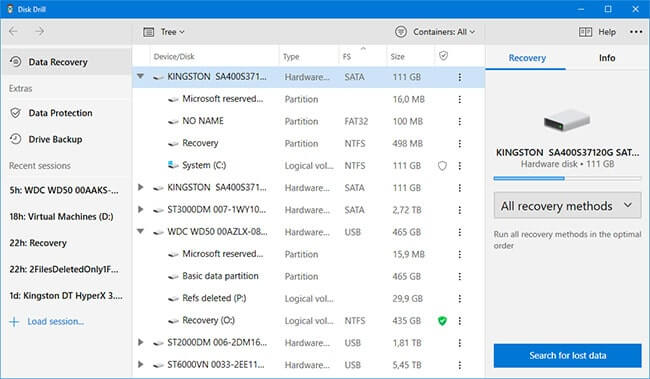Switch to the Info tab
The image size is (650, 379).
[x=607, y=58]
